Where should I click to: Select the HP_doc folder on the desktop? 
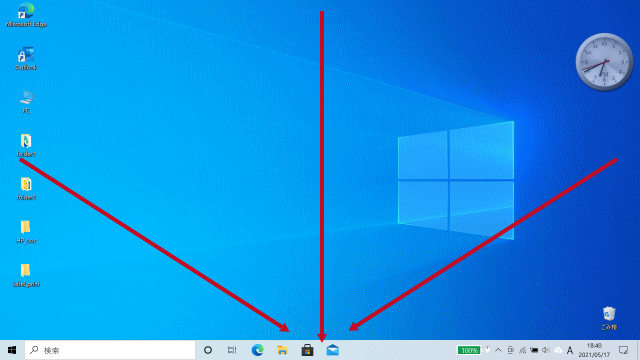tap(26, 232)
